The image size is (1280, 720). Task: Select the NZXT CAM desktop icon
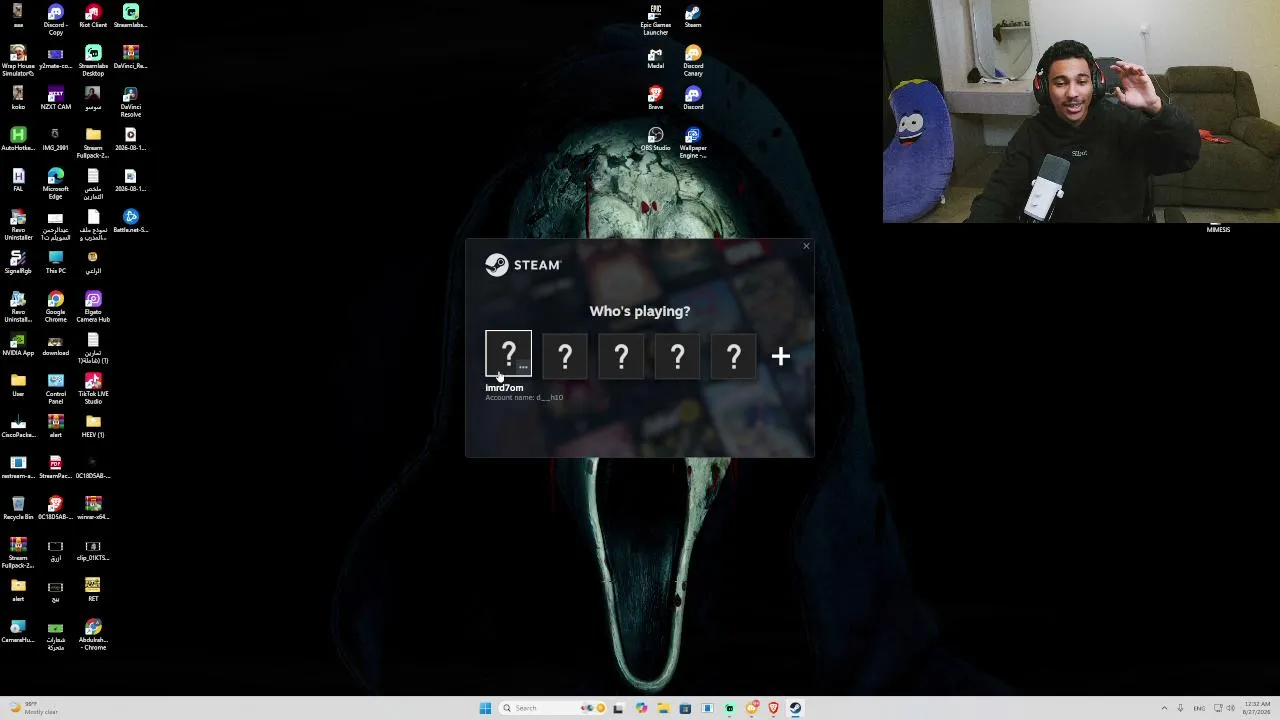coord(55,98)
